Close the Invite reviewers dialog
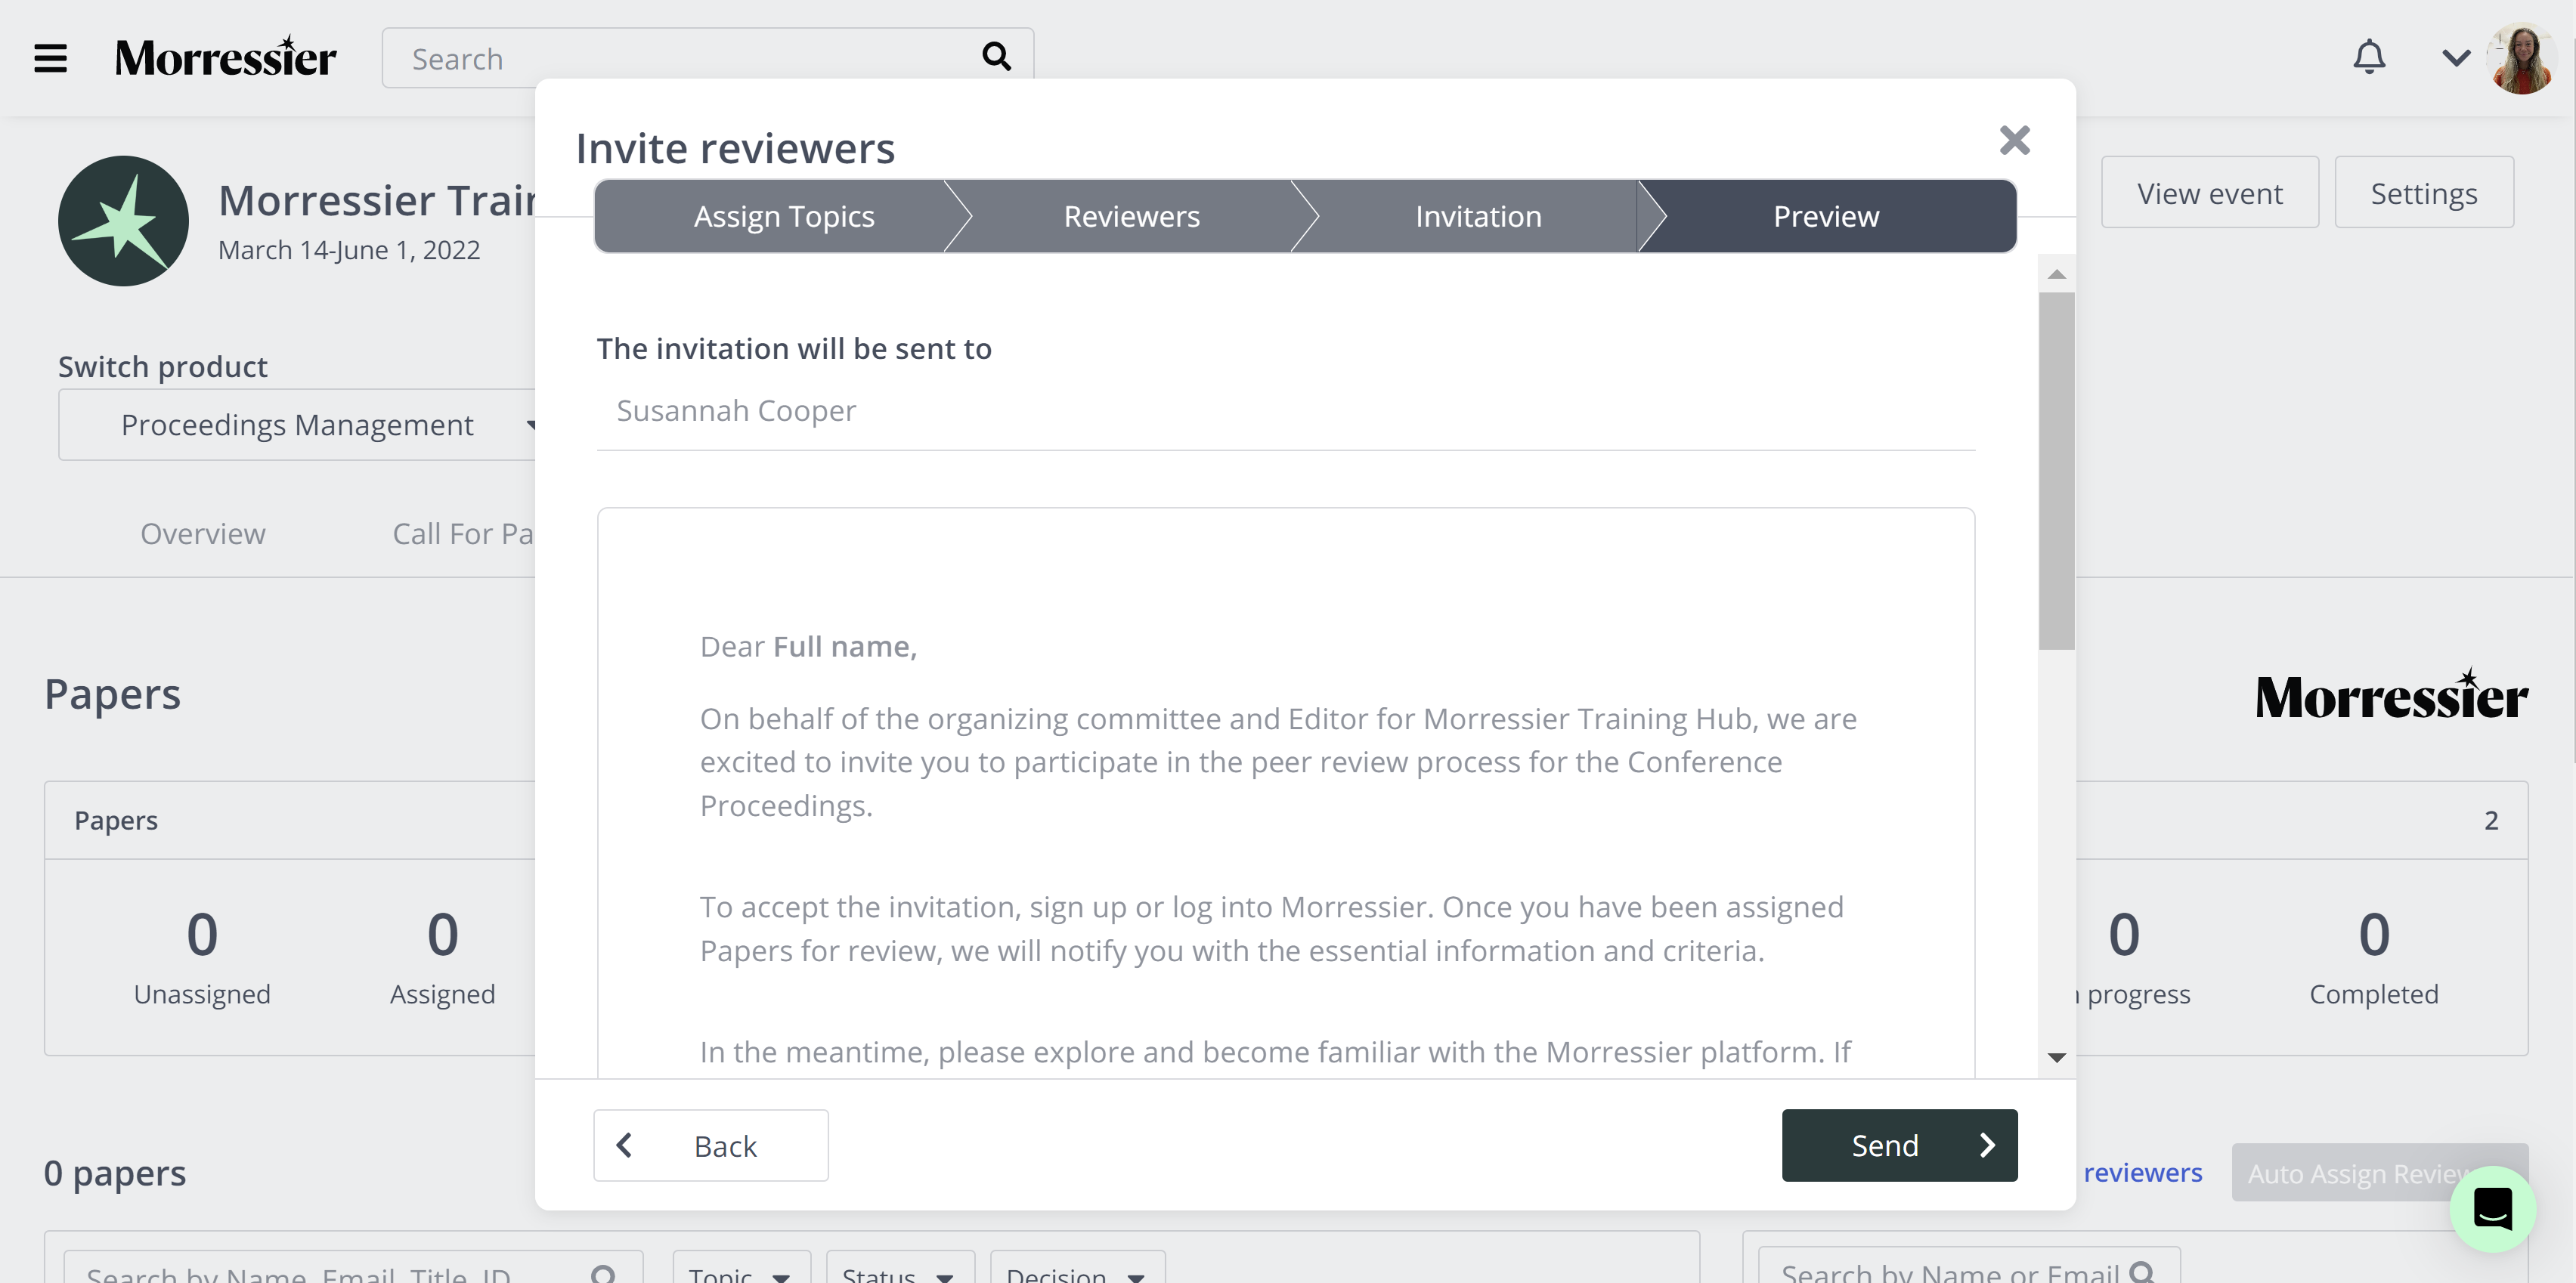2576x1283 pixels. pos(2014,140)
